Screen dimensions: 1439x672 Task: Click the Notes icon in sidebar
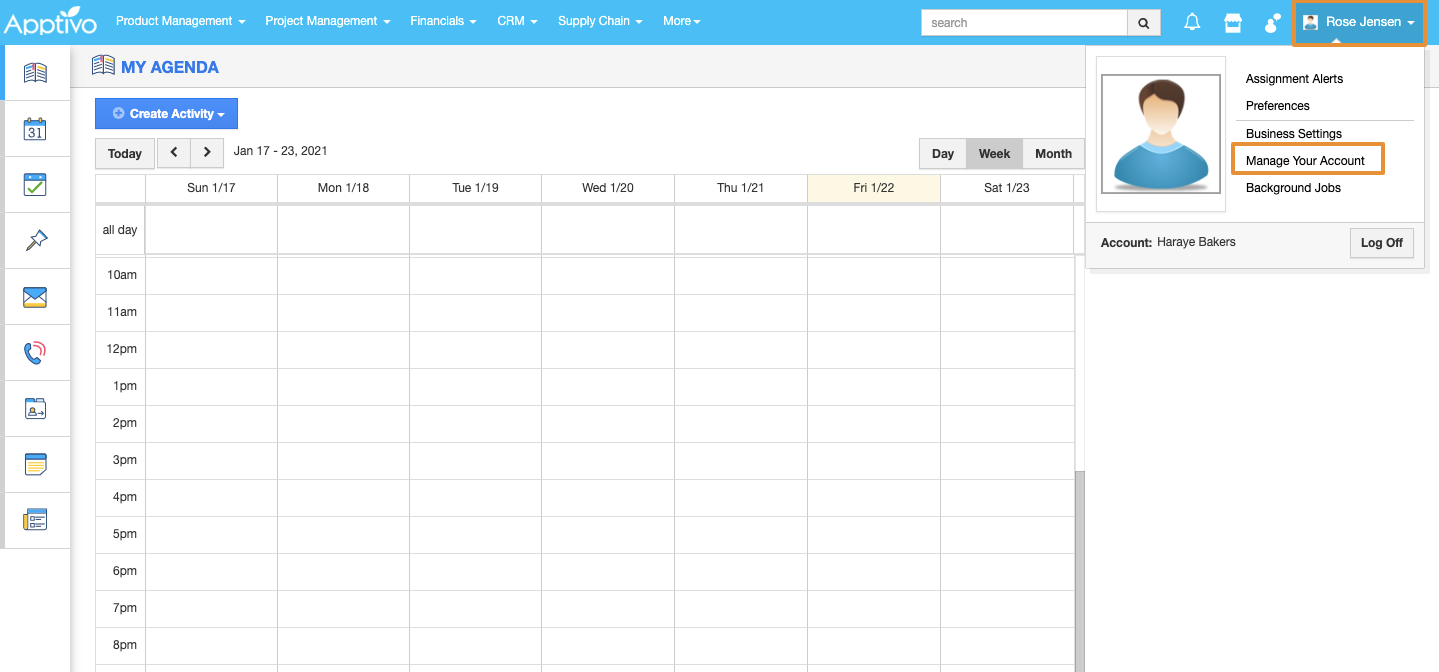click(x=35, y=465)
